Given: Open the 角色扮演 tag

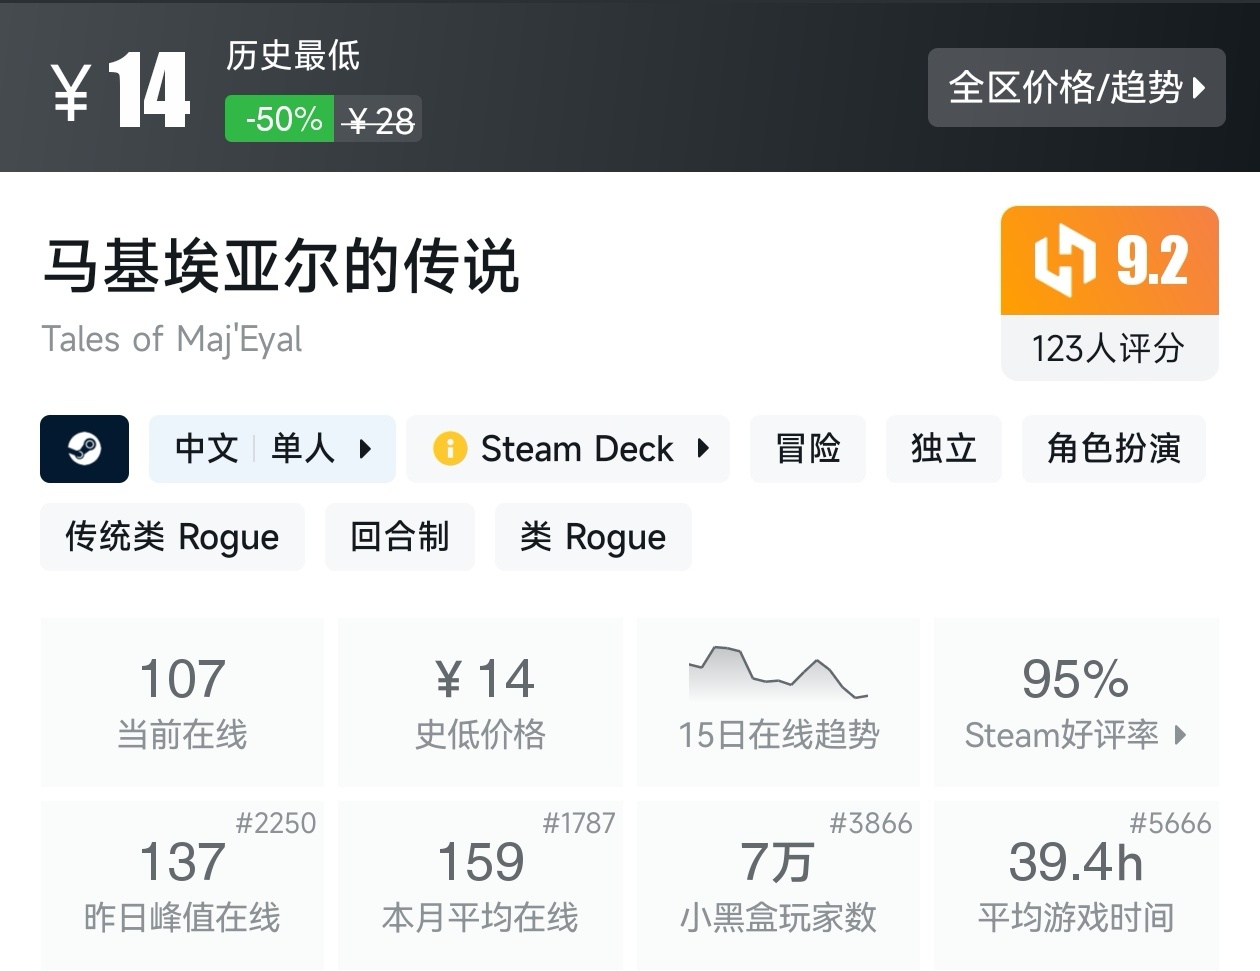Looking at the screenshot, I should (x=1113, y=449).
